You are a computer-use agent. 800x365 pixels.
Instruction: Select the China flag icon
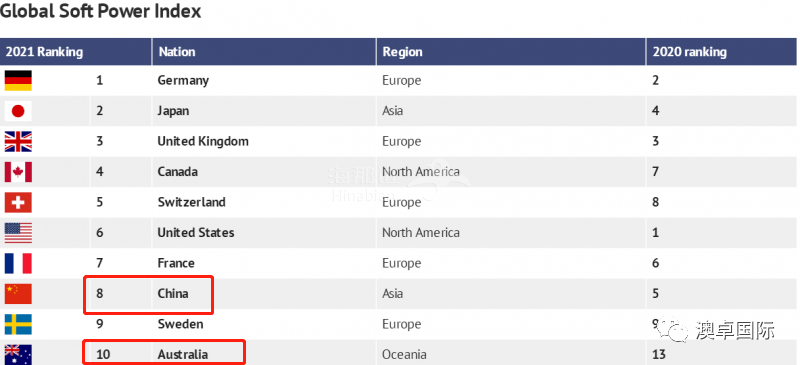18,294
